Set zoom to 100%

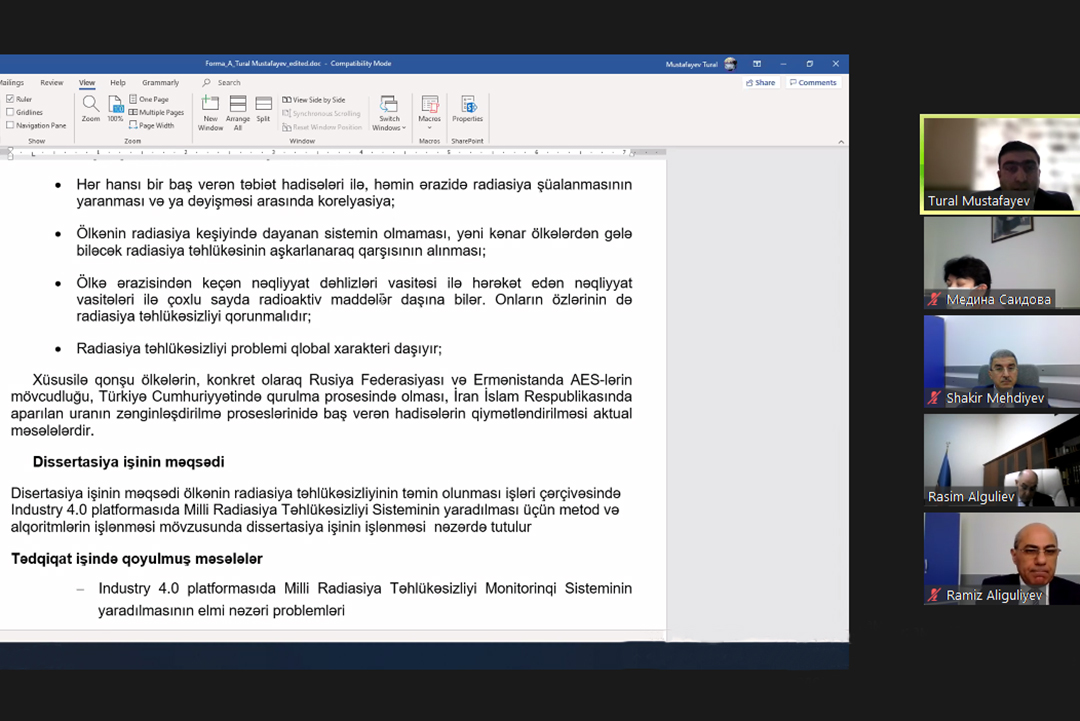(x=114, y=109)
